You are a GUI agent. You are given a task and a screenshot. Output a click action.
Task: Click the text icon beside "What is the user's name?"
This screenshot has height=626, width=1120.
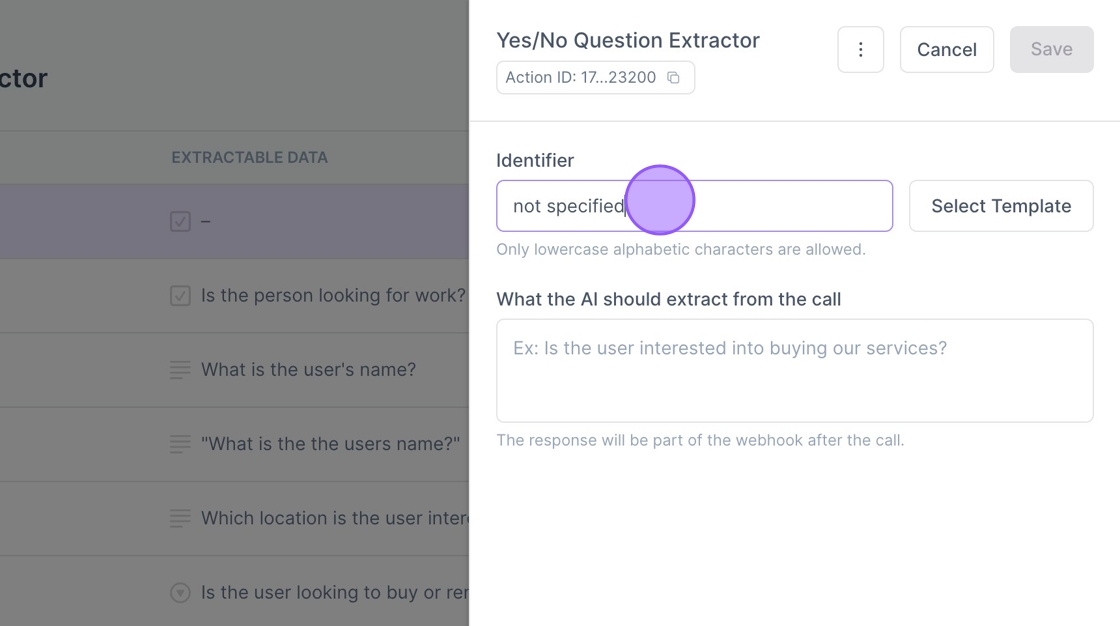tap(180, 370)
